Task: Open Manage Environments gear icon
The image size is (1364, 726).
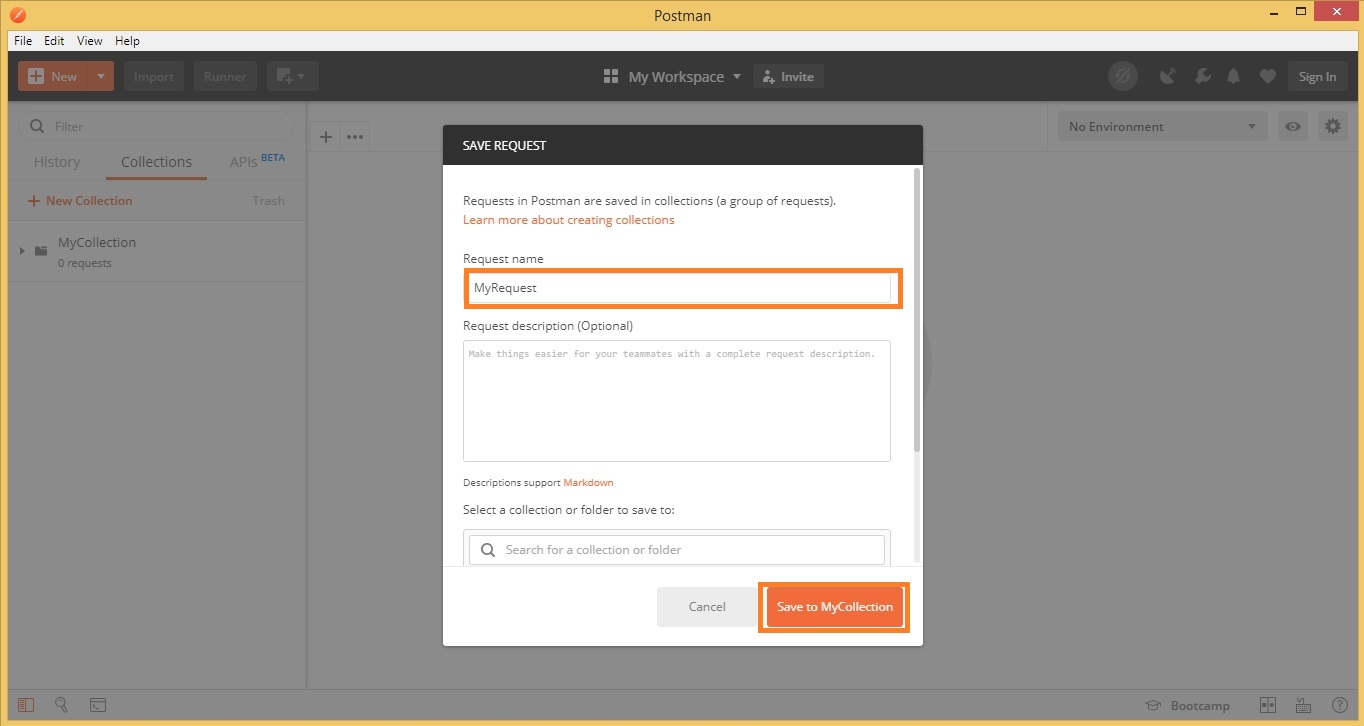Action: (x=1332, y=127)
